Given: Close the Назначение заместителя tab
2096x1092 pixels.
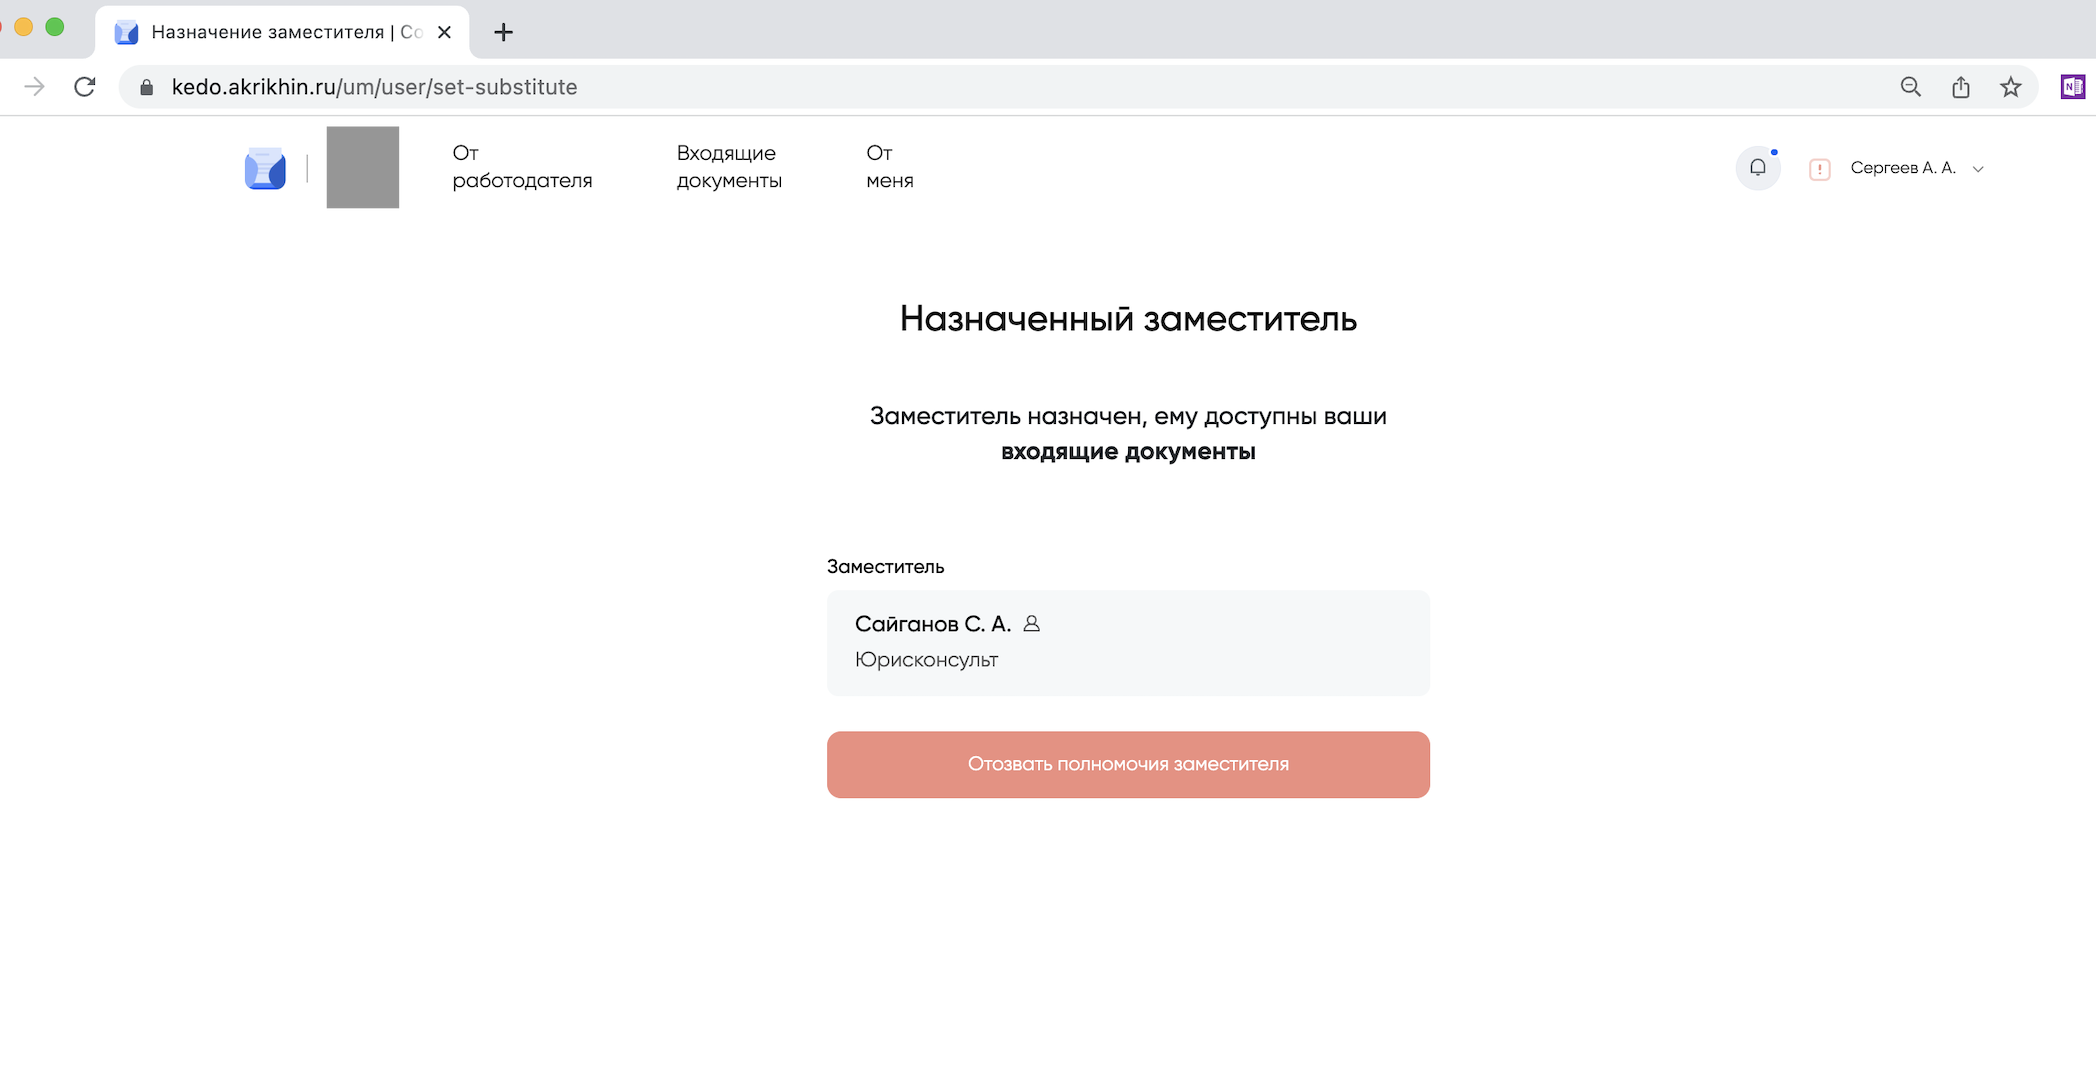Looking at the screenshot, I should pos(445,32).
